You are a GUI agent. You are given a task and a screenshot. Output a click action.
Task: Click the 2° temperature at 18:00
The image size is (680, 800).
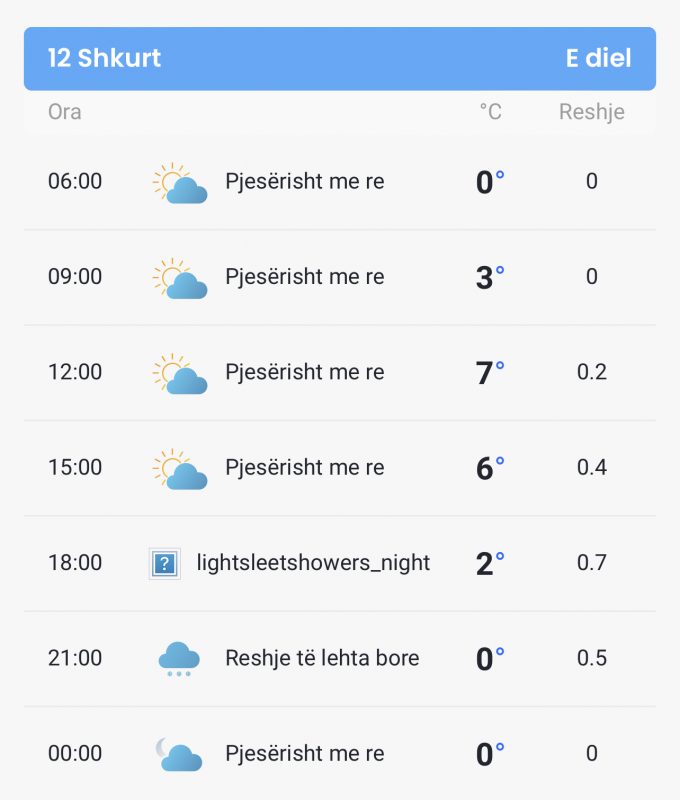tap(490, 563)
